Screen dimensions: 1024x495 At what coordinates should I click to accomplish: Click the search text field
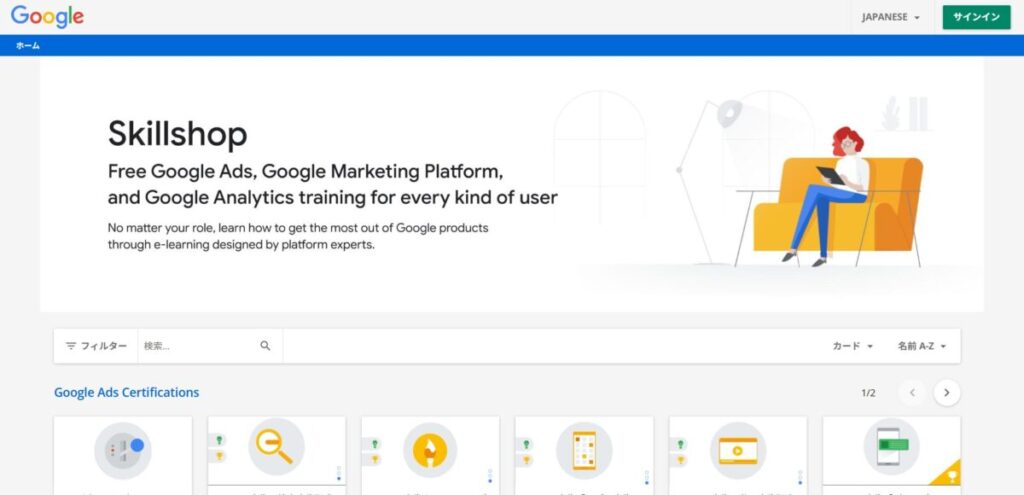click(x=198, y=346)
